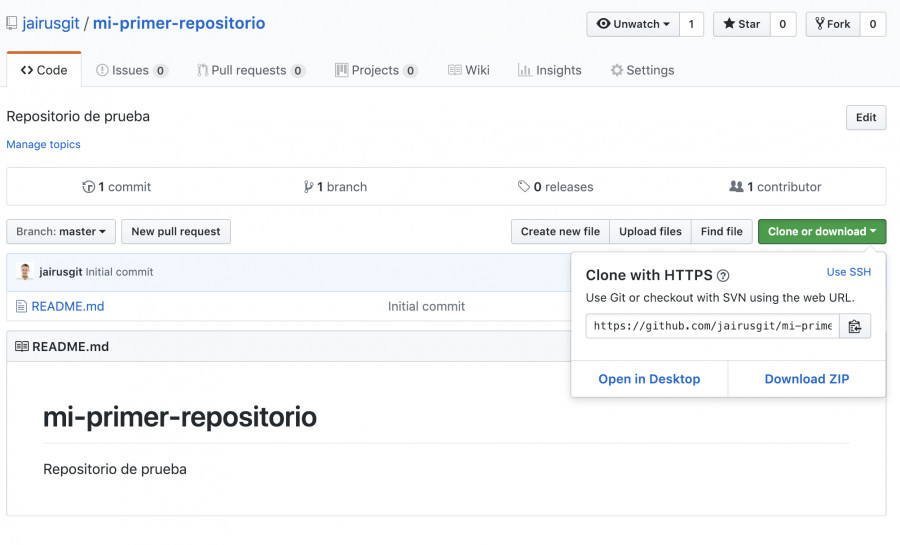Open the Unwatch dropdown button
This screenshot has height=545, width=900.
pyautogui.click(x=633, y=24)
